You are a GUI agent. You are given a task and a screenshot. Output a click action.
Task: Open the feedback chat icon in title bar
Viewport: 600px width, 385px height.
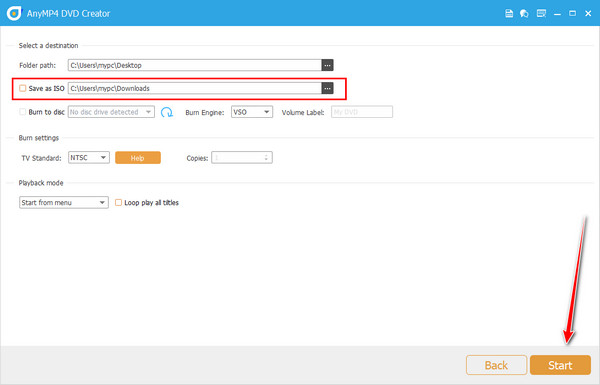[x=524, y=13]
